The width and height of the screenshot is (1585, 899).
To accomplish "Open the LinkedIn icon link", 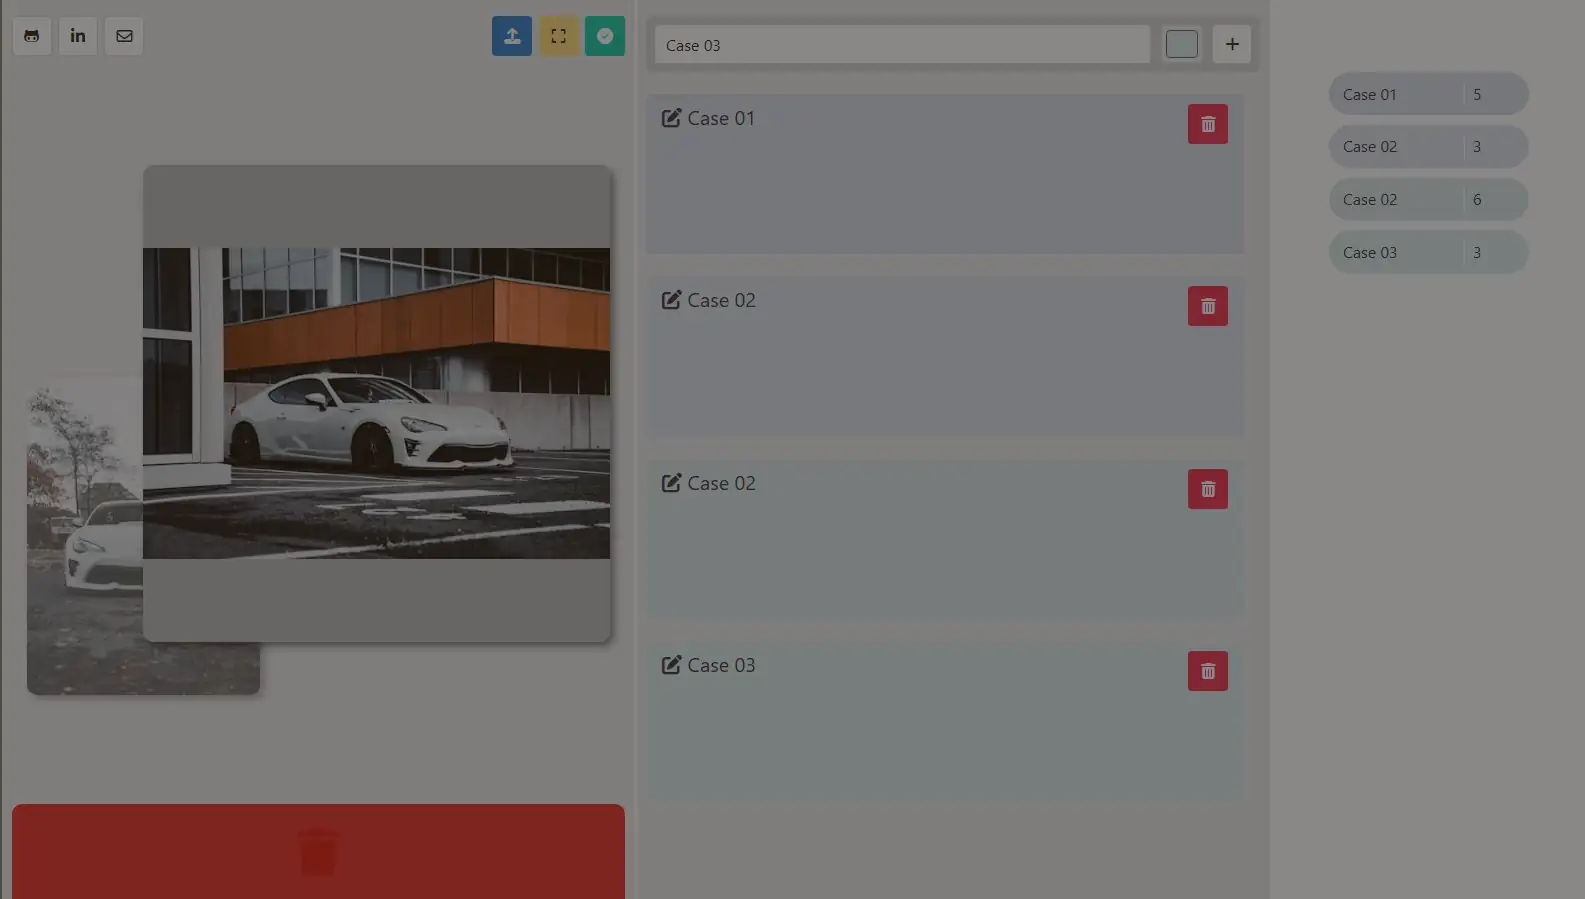I will coord(78,36).
